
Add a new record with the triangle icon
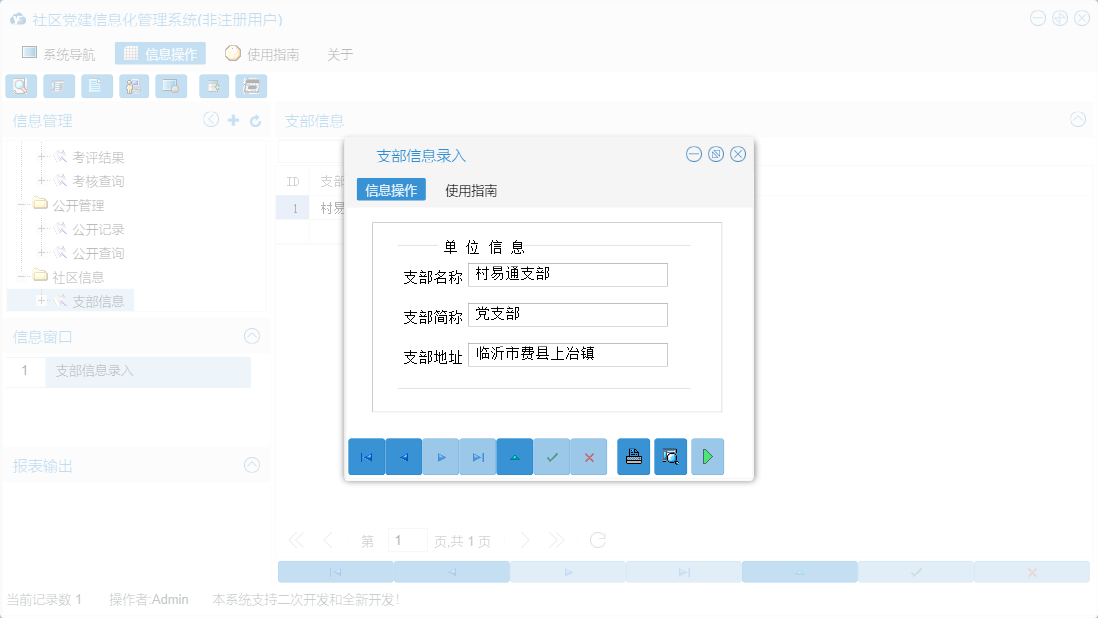pos(514,456)
